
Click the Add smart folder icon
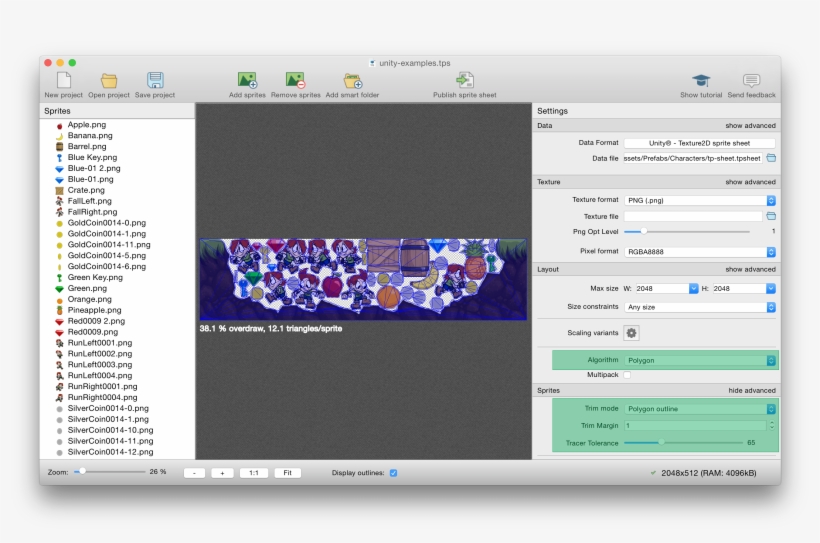pyautogui.click(x=352, y=80)
